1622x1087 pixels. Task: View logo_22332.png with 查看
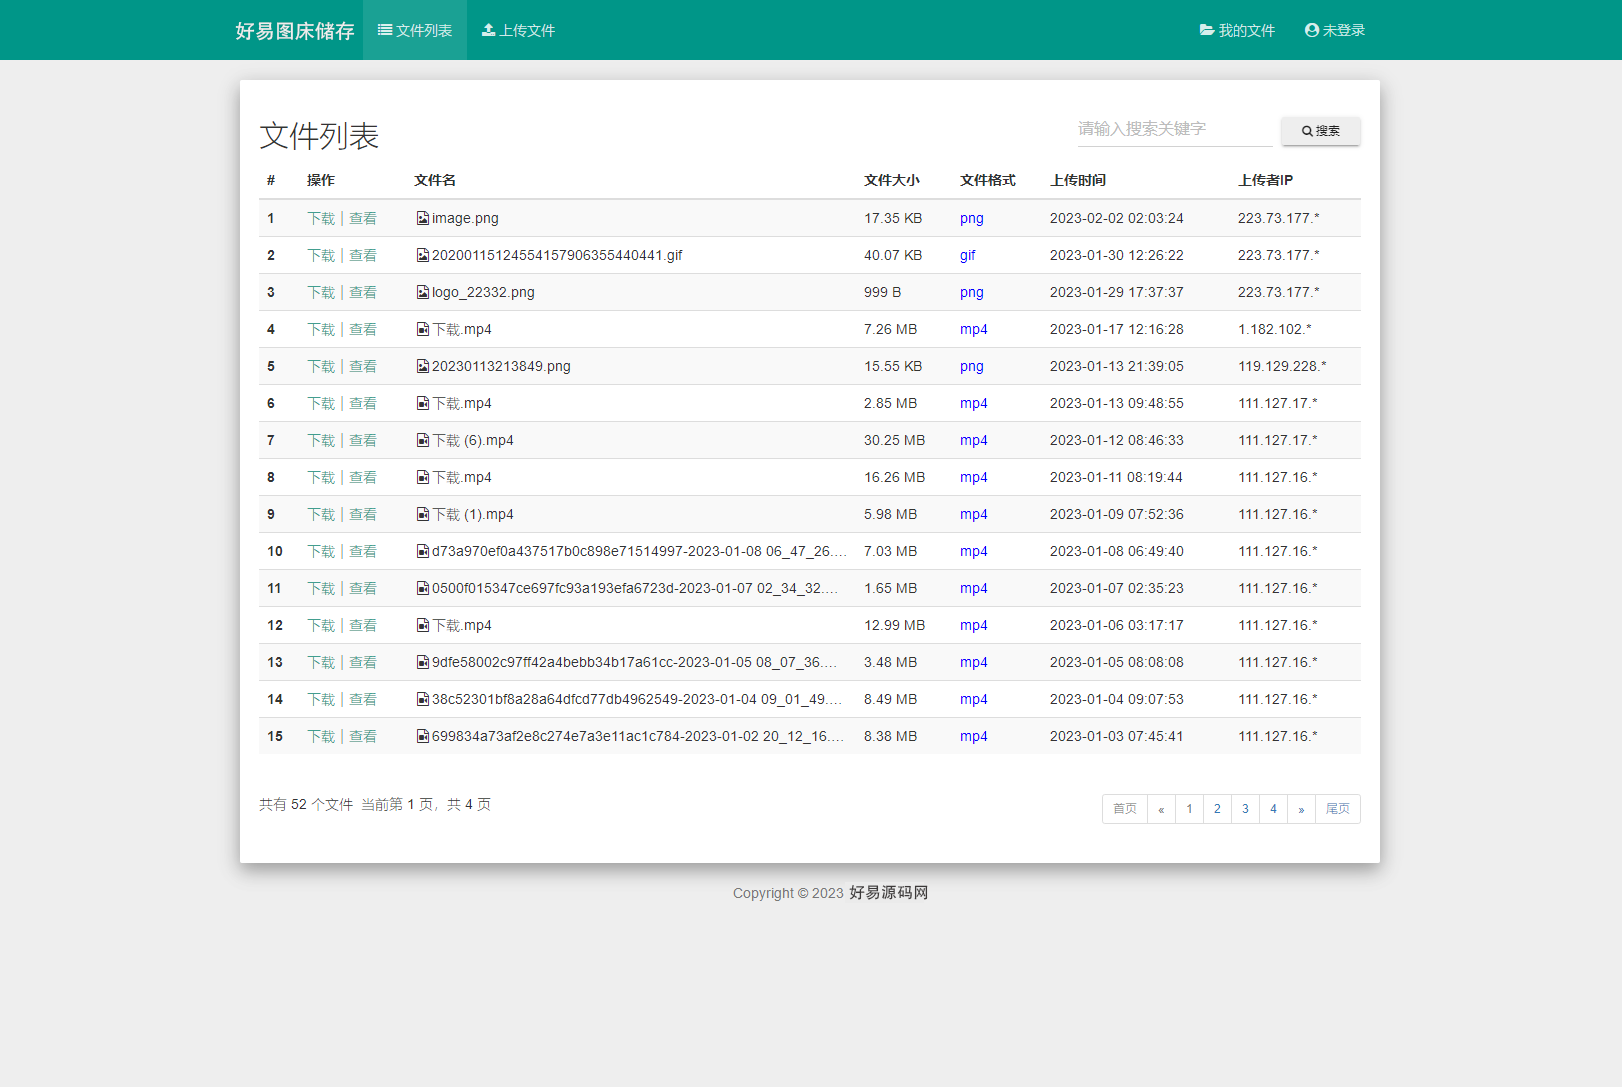coord(363,292)
